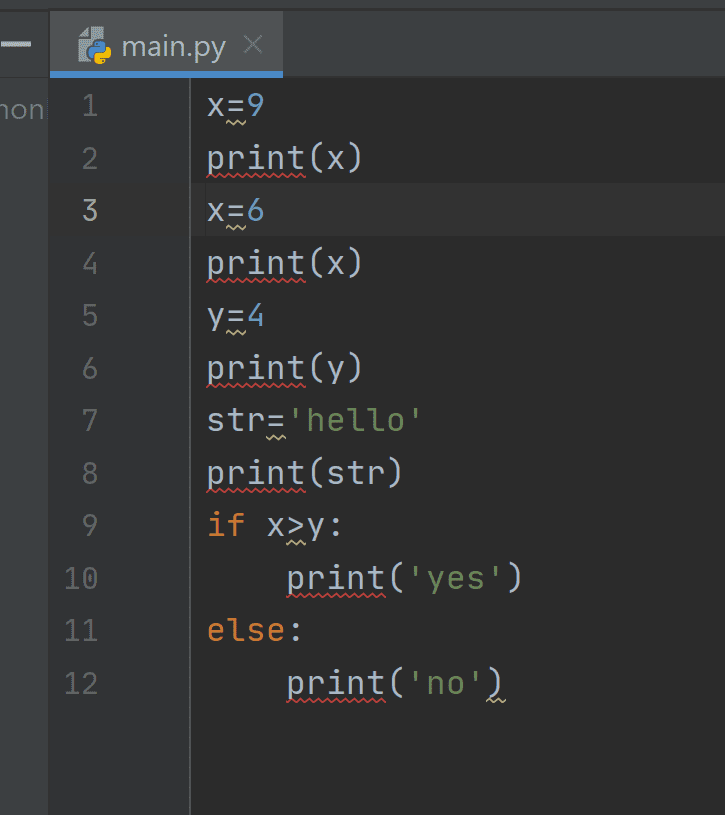The image size is (725, 815).
Task: Click line number 1 in the gutter
Action: [x=90, y=106]
